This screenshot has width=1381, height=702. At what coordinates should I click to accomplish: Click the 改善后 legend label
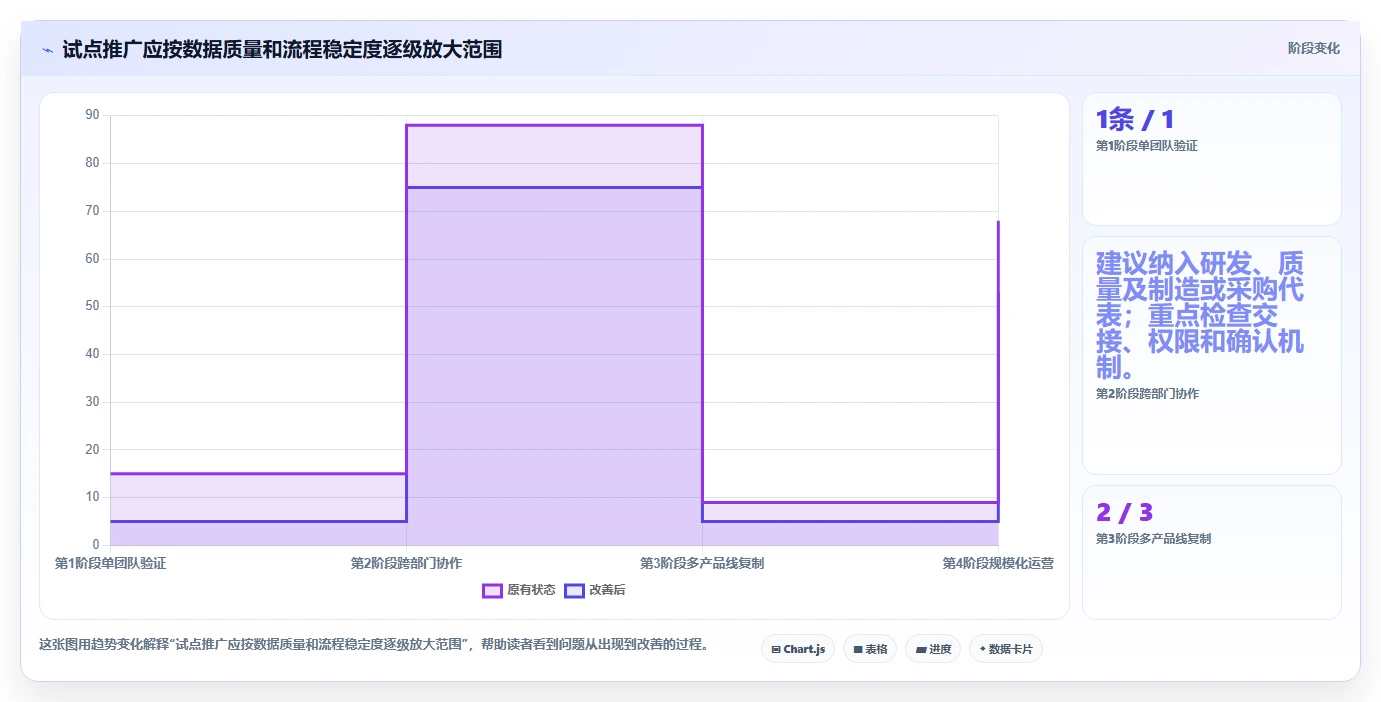click(607, 590)
